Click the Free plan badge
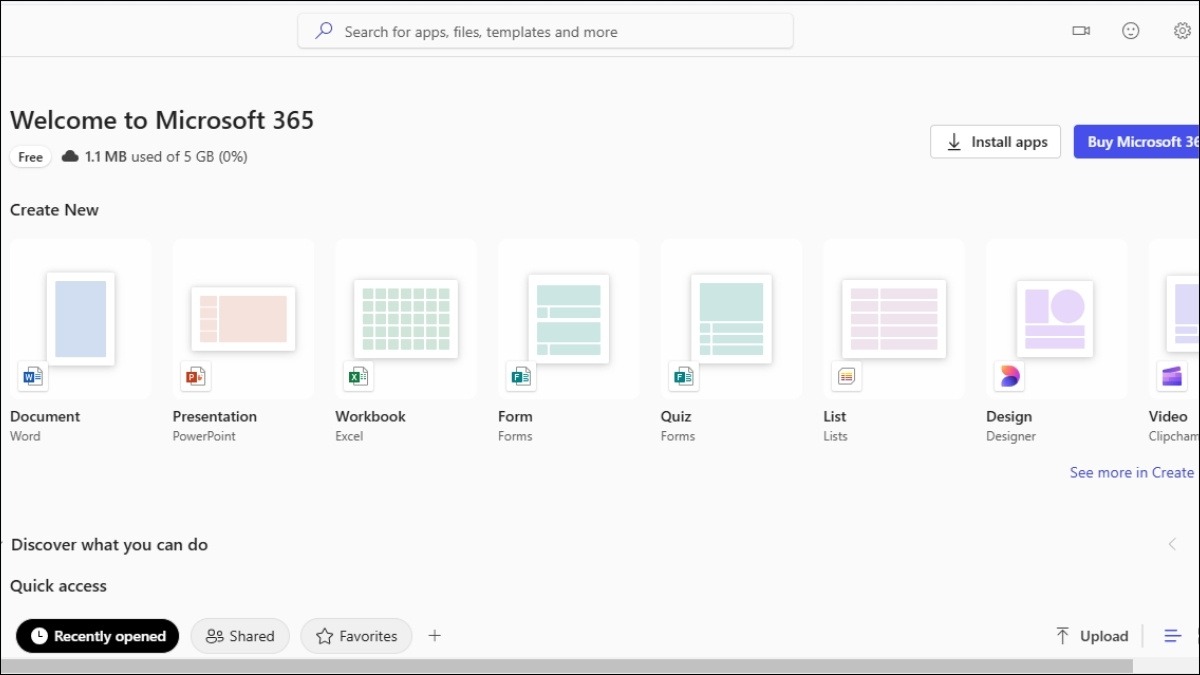The height and width of the screenshot is (675, 1200). coord(31,157)
